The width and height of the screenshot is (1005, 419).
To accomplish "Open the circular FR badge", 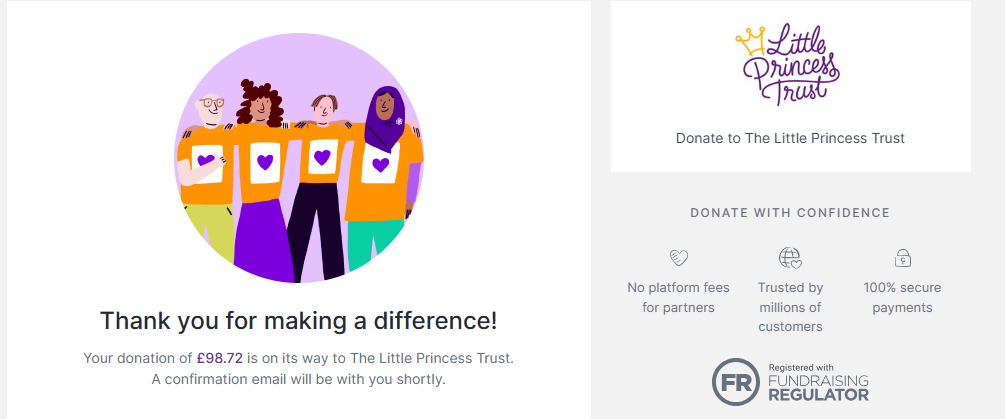I will pos(736,382).
